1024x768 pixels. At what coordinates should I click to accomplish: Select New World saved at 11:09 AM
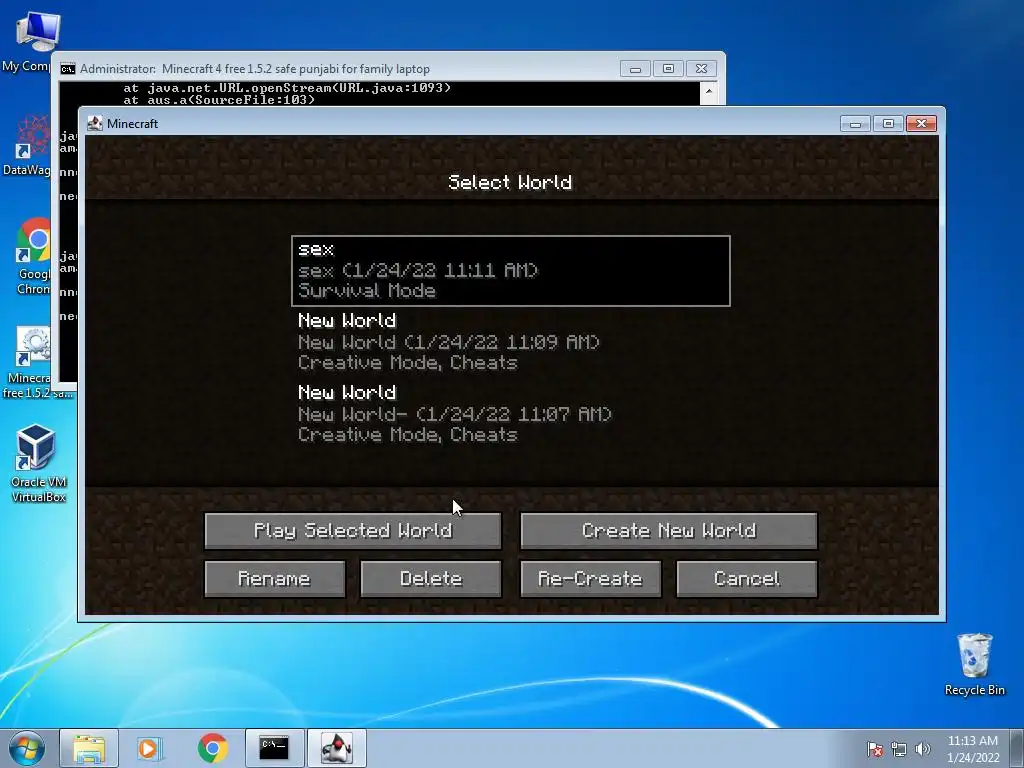click(x=511, y=342)
